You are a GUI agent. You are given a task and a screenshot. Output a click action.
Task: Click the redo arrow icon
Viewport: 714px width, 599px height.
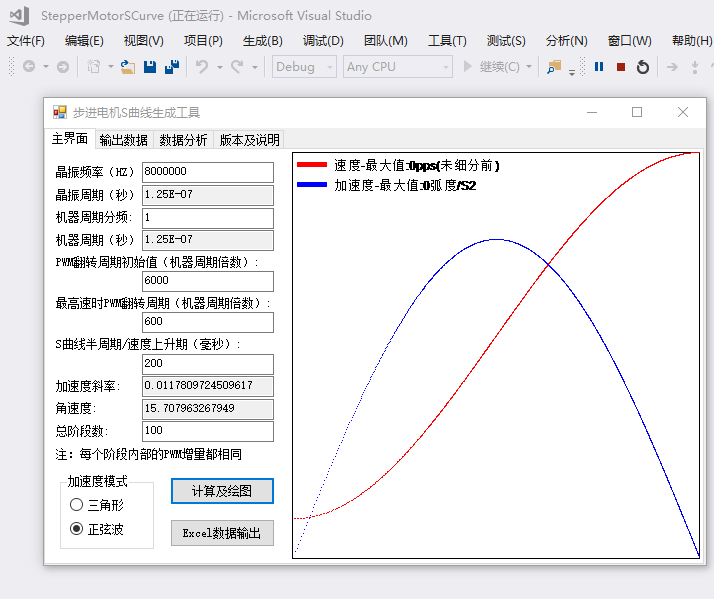click(237, 67)
